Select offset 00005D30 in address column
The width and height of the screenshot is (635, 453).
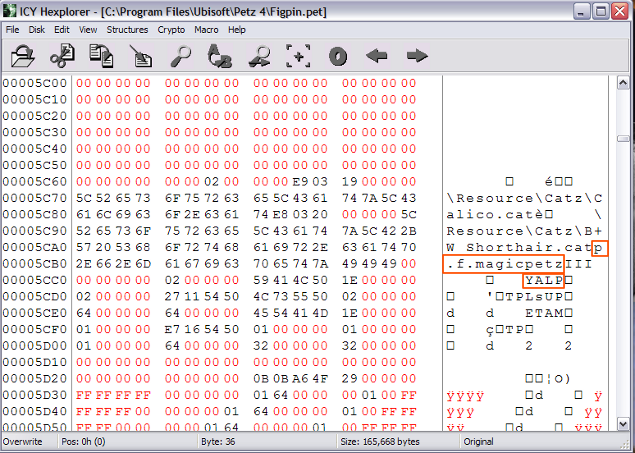point(35,395)
